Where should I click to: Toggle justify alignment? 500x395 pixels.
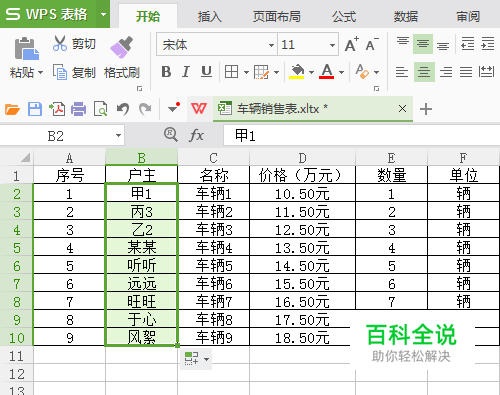tap(466, 72)
